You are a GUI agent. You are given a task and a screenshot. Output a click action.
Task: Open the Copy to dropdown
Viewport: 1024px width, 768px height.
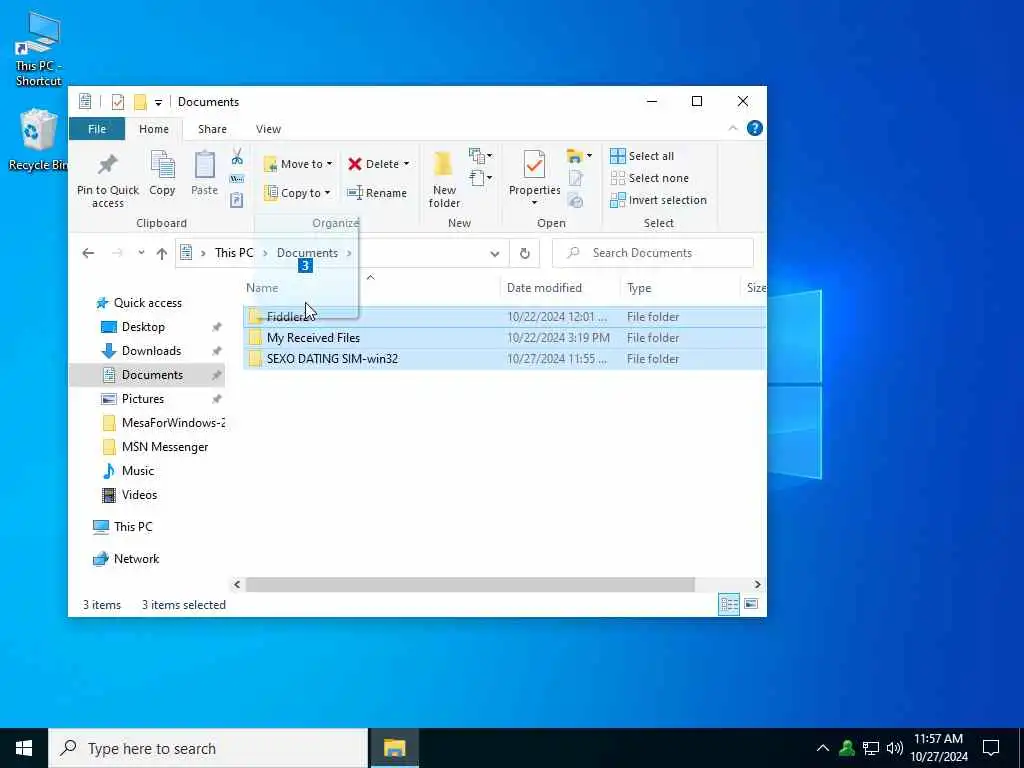(x=297, y=193)
